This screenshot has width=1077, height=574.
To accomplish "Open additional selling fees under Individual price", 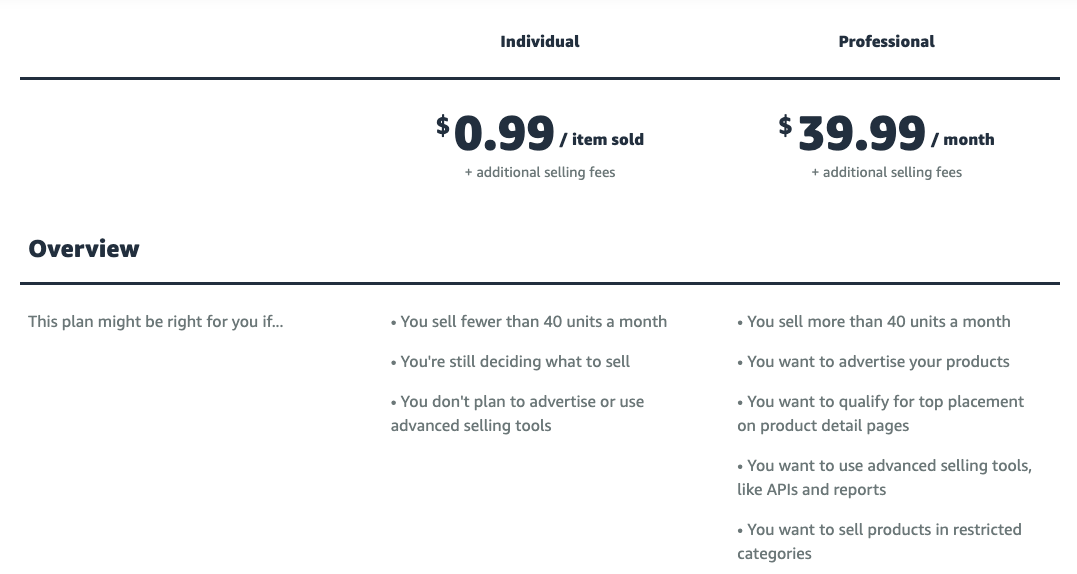I will pos(540,173).
